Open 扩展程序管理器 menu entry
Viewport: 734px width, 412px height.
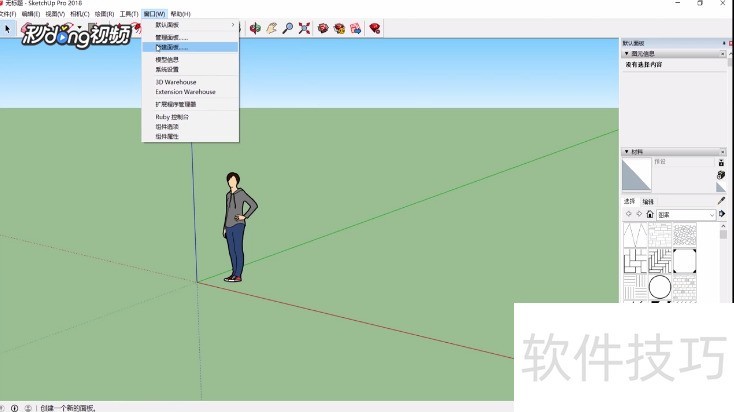(x=191, y=104)
